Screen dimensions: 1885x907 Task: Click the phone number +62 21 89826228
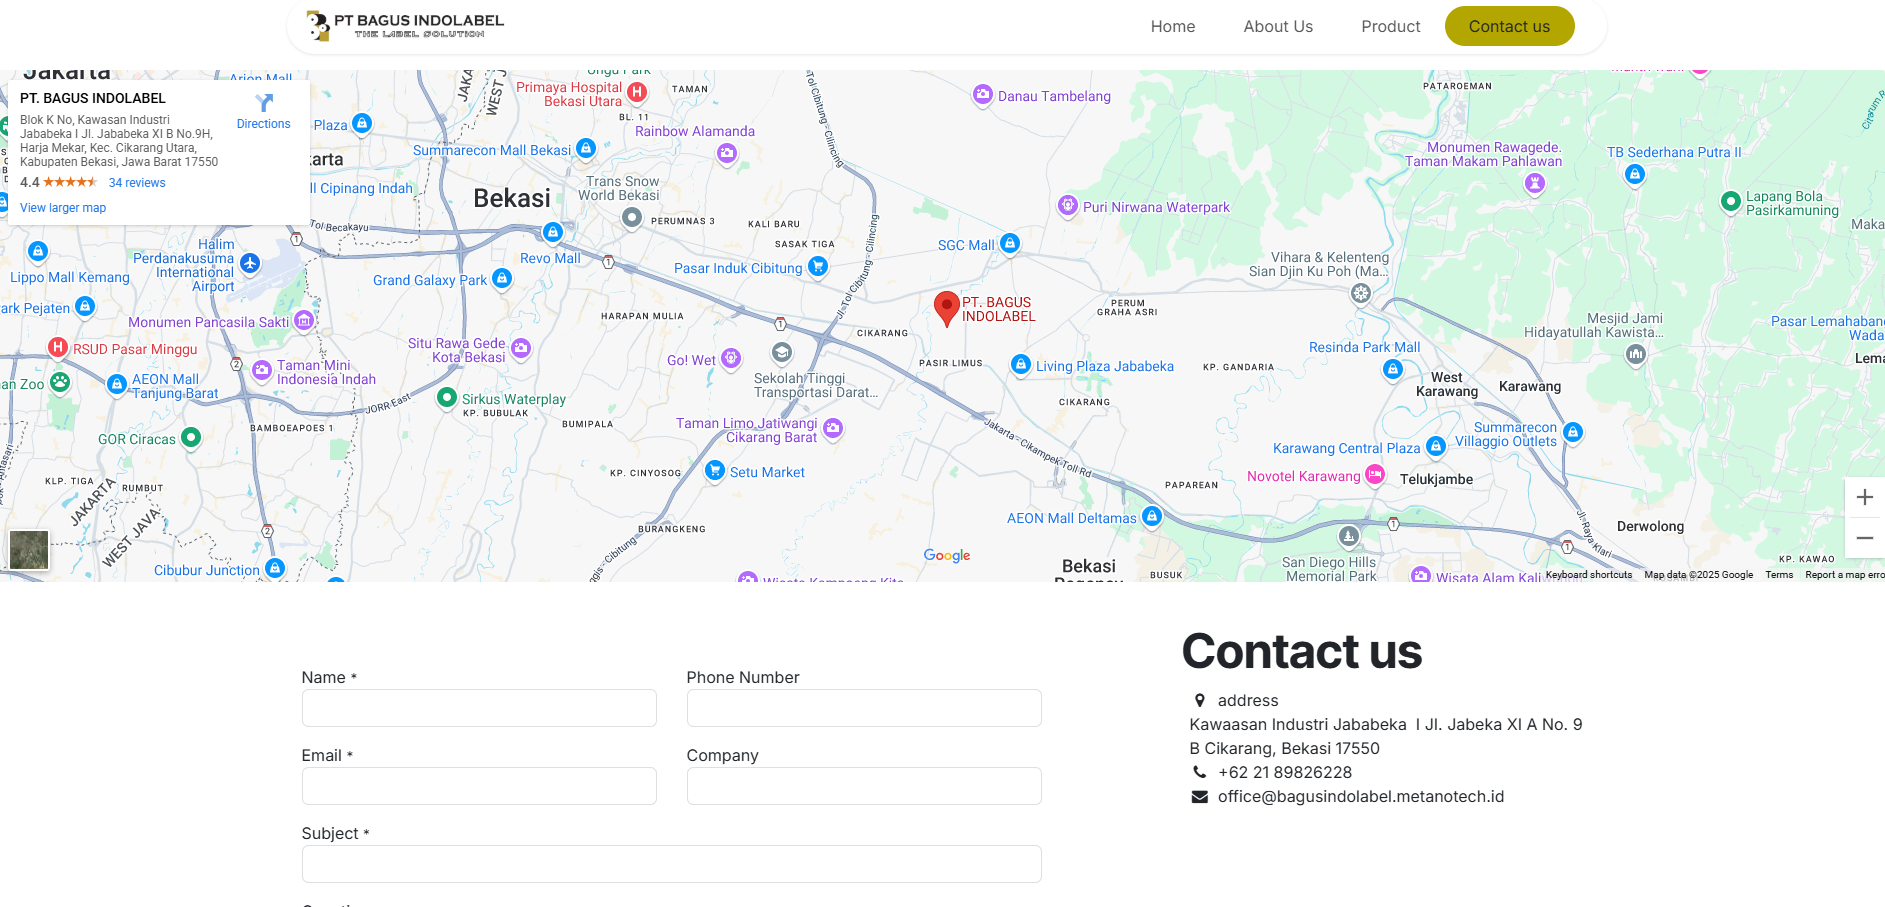point(1285,773)
